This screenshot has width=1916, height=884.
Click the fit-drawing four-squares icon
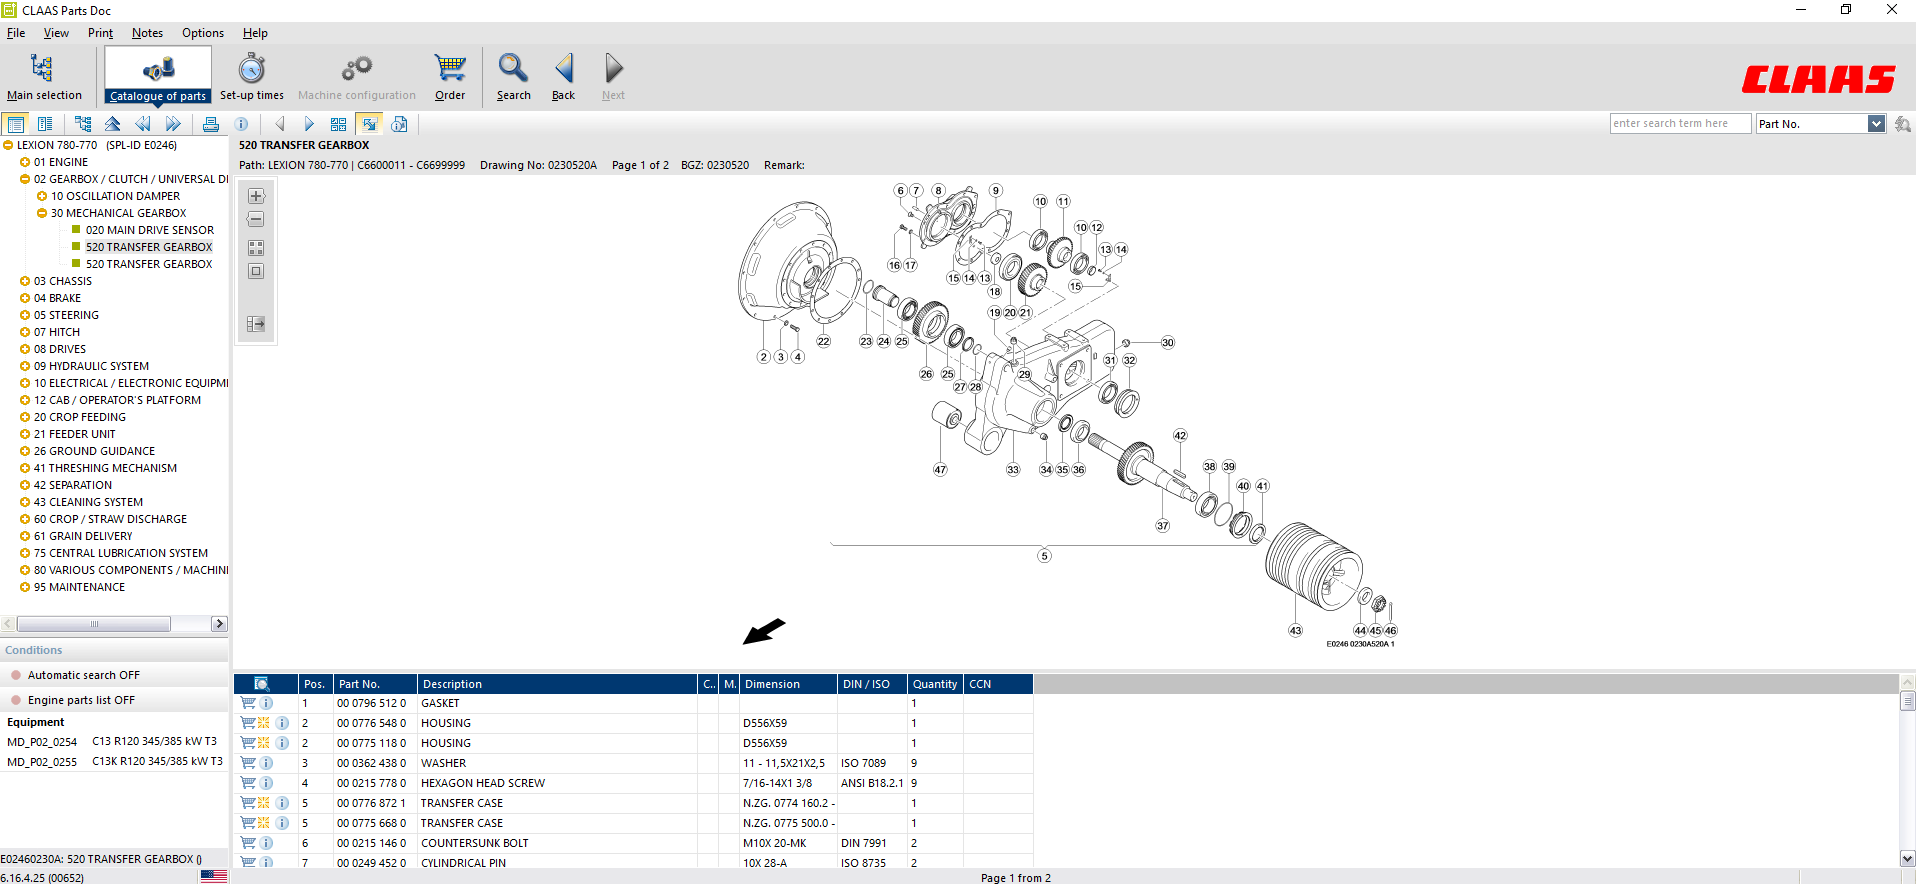256,247
